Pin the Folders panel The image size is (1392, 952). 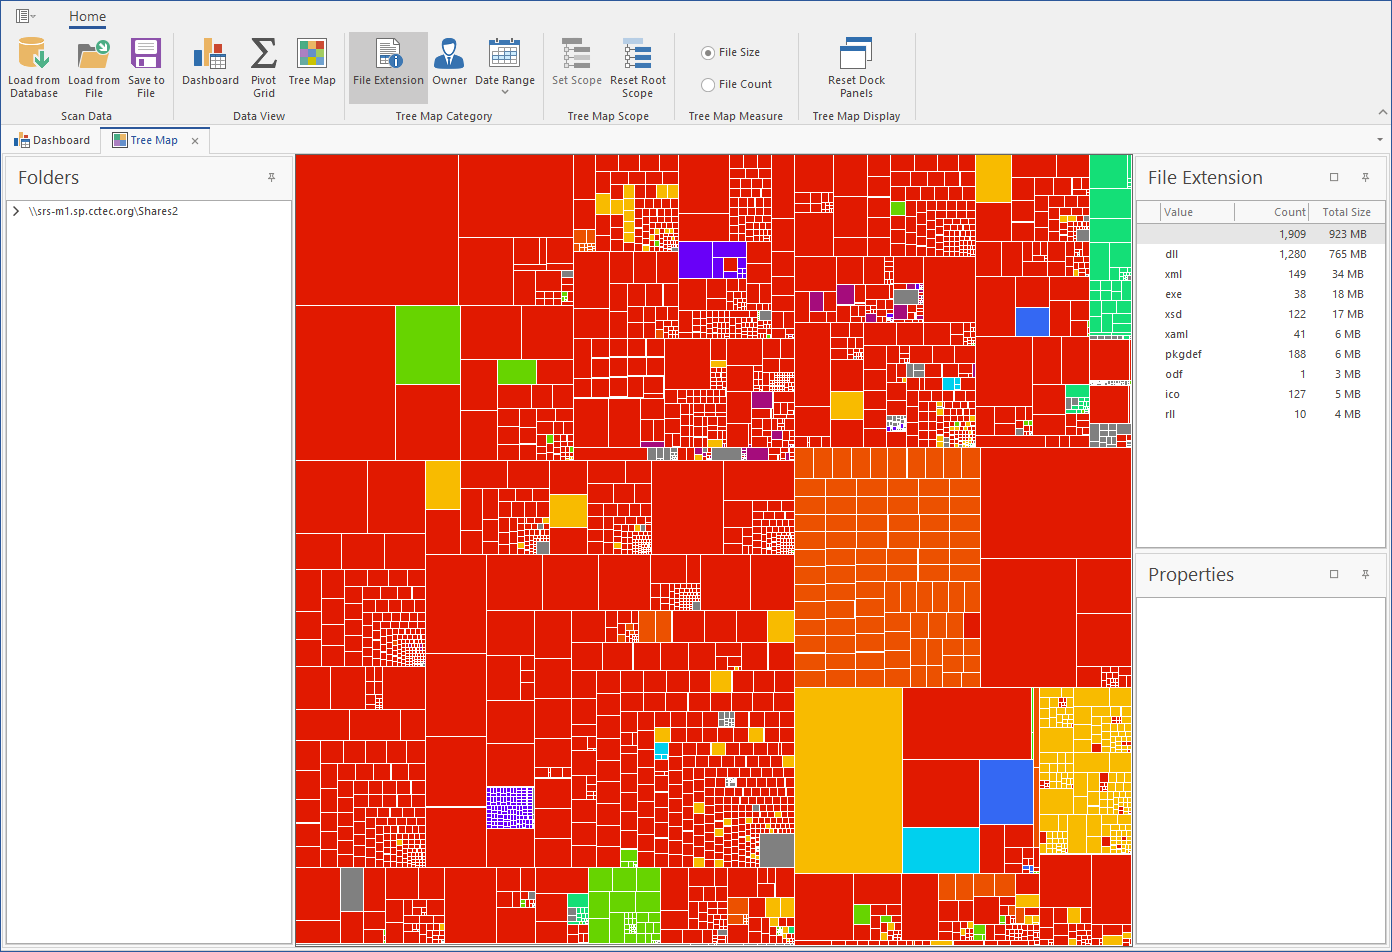pyautogui.click(x=271, y=178)
